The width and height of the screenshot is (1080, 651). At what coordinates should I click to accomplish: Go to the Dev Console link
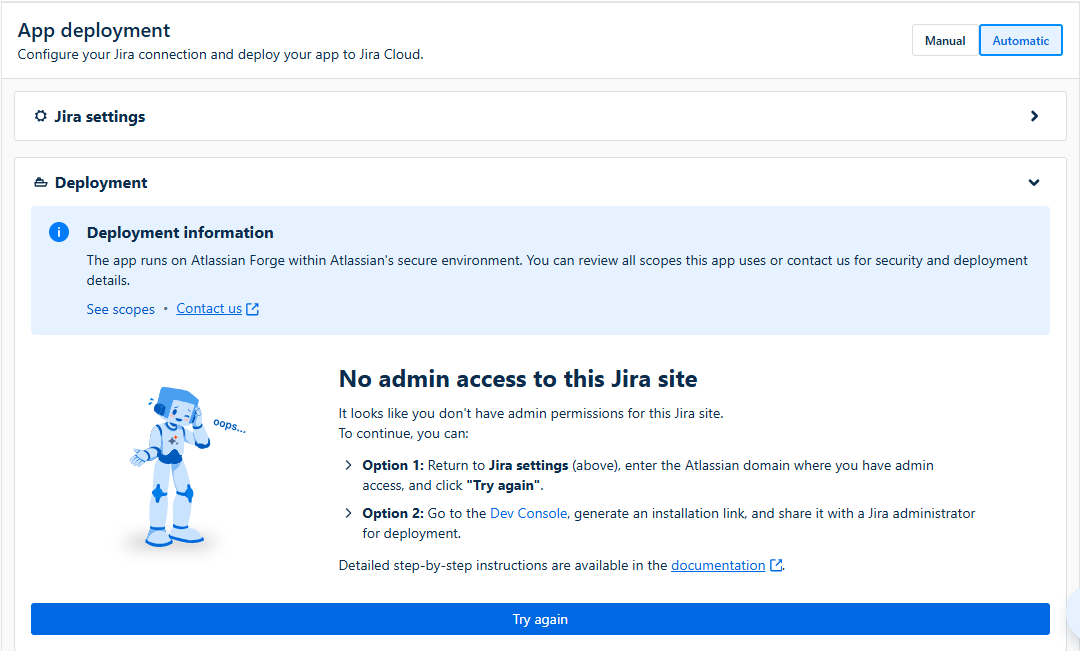[529, 513]
